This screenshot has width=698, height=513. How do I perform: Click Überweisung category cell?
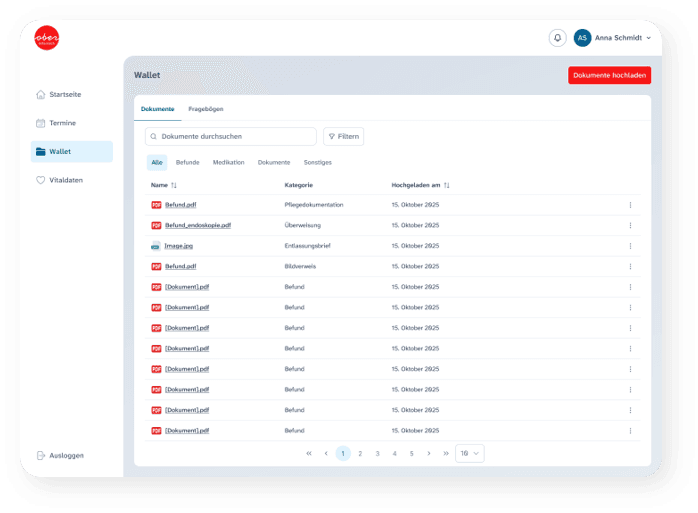click(303, 225)
